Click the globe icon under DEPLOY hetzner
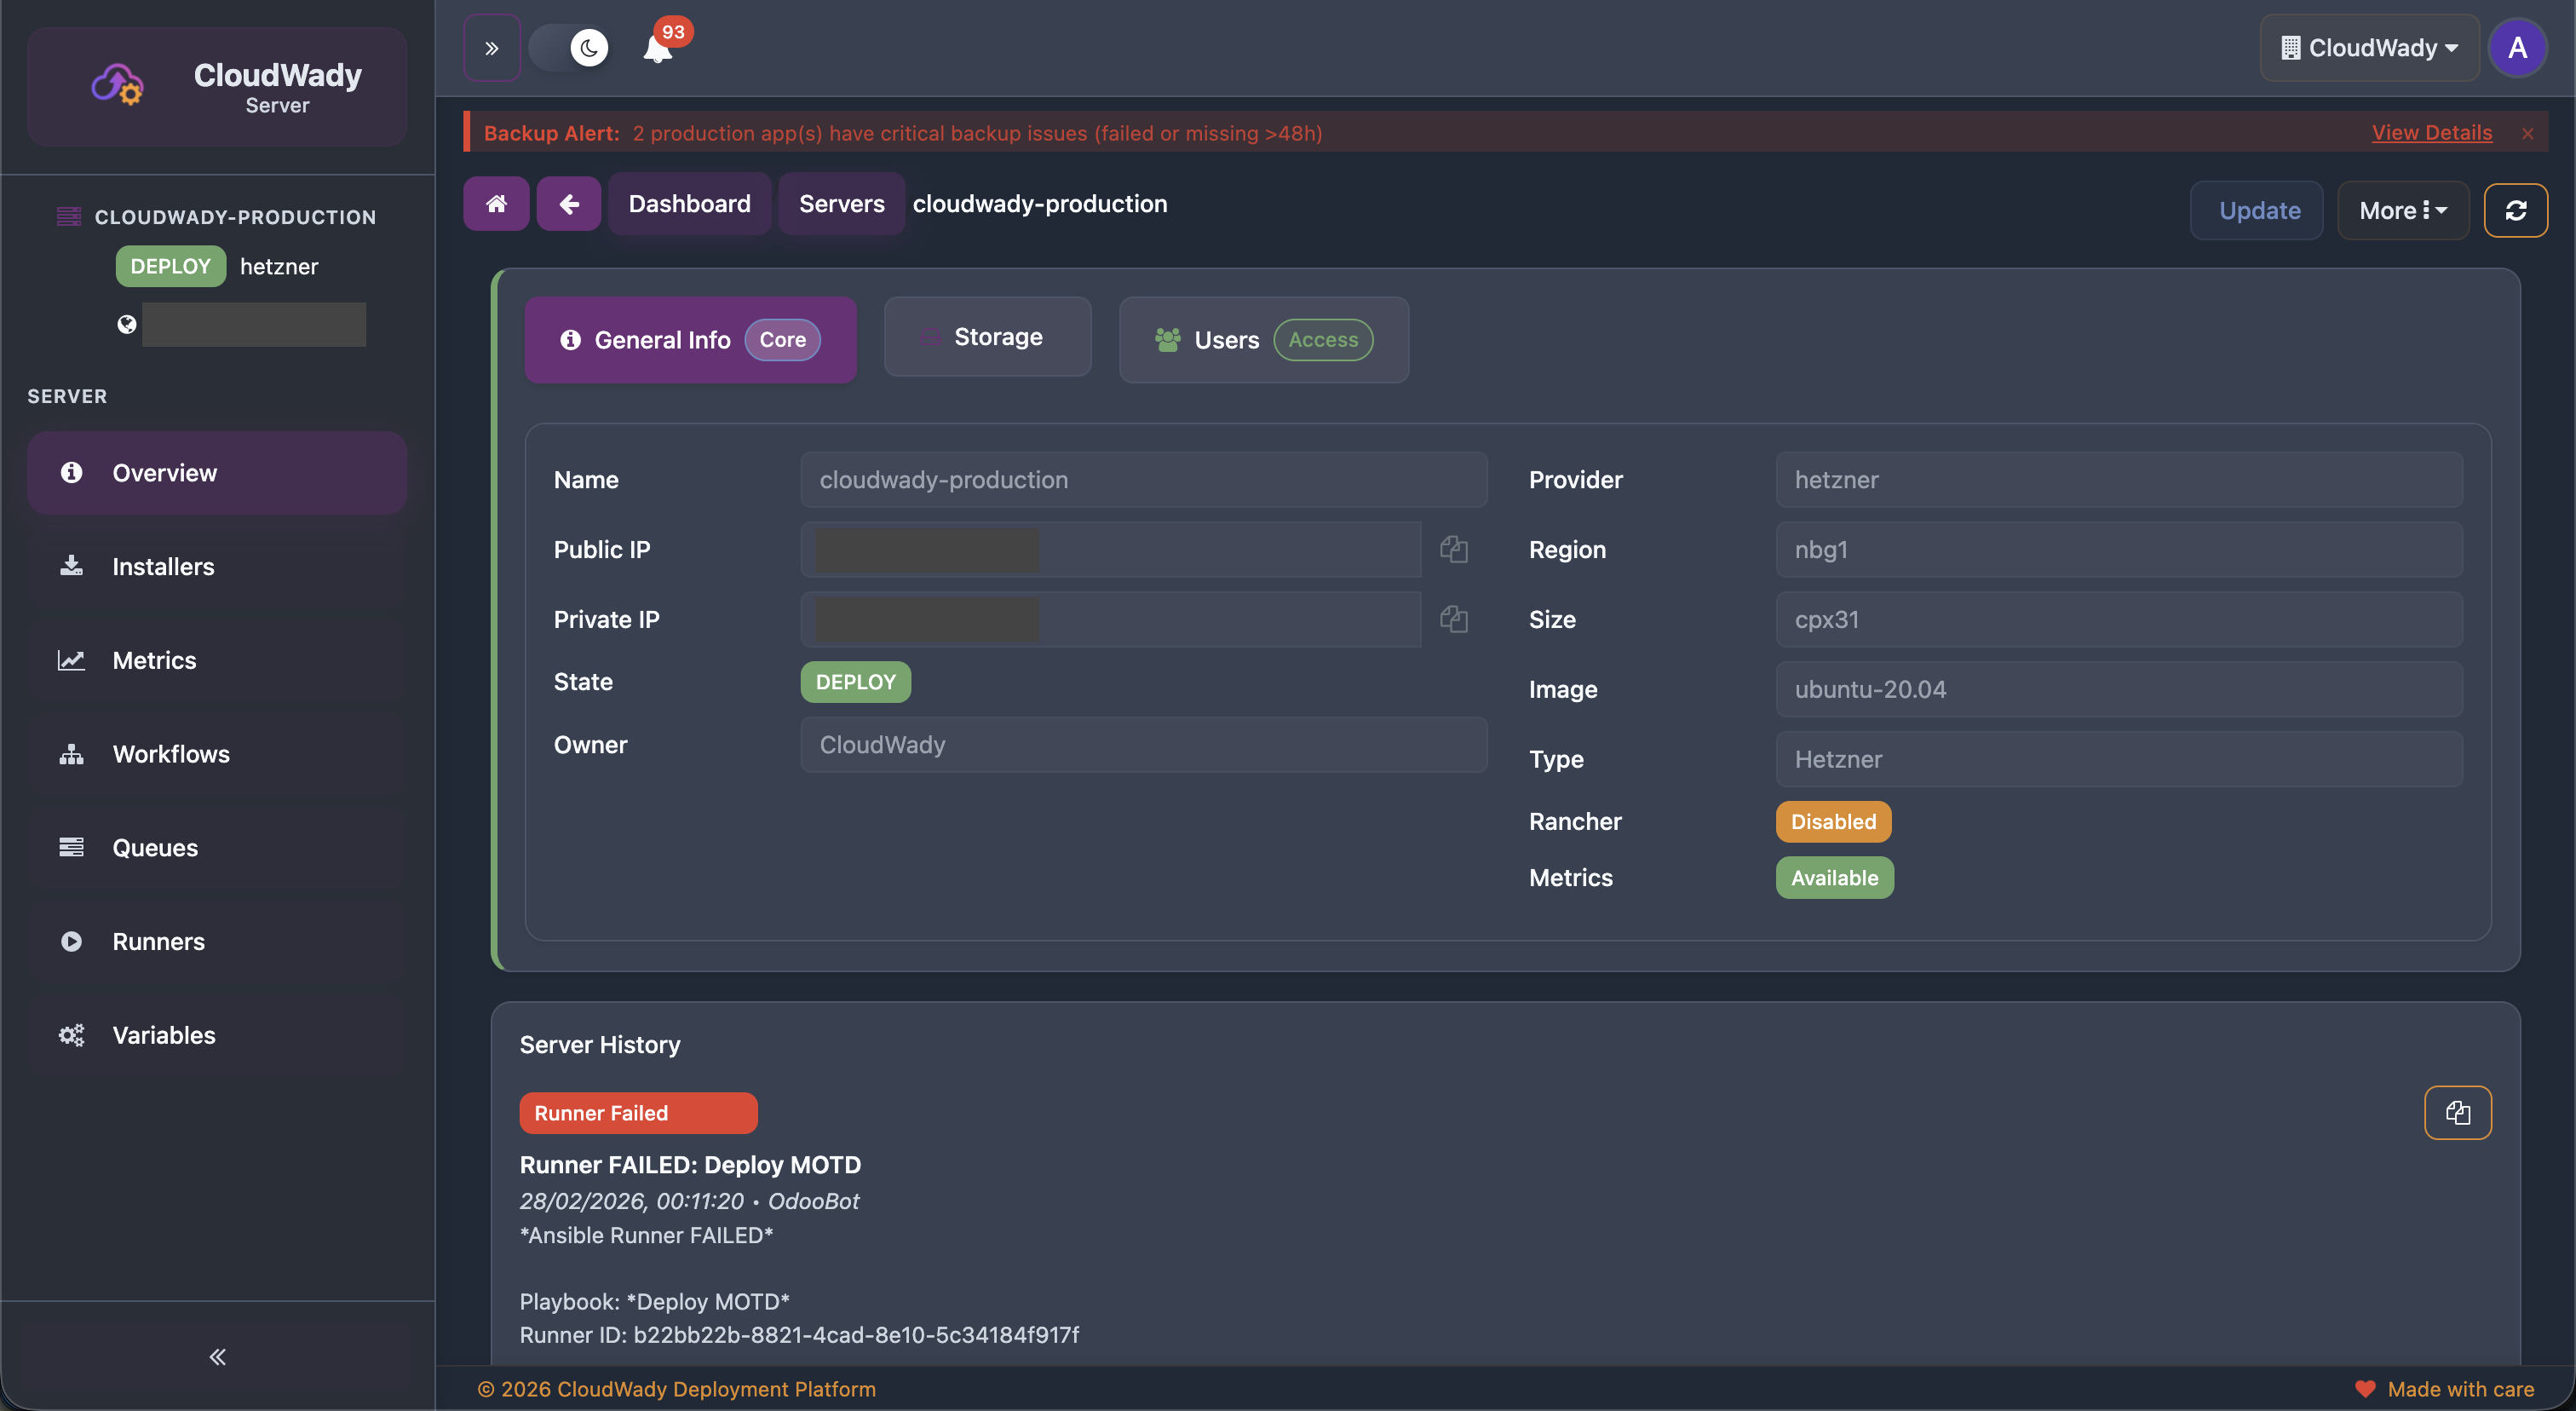2576x1411 pixels. tap(127, 323)
